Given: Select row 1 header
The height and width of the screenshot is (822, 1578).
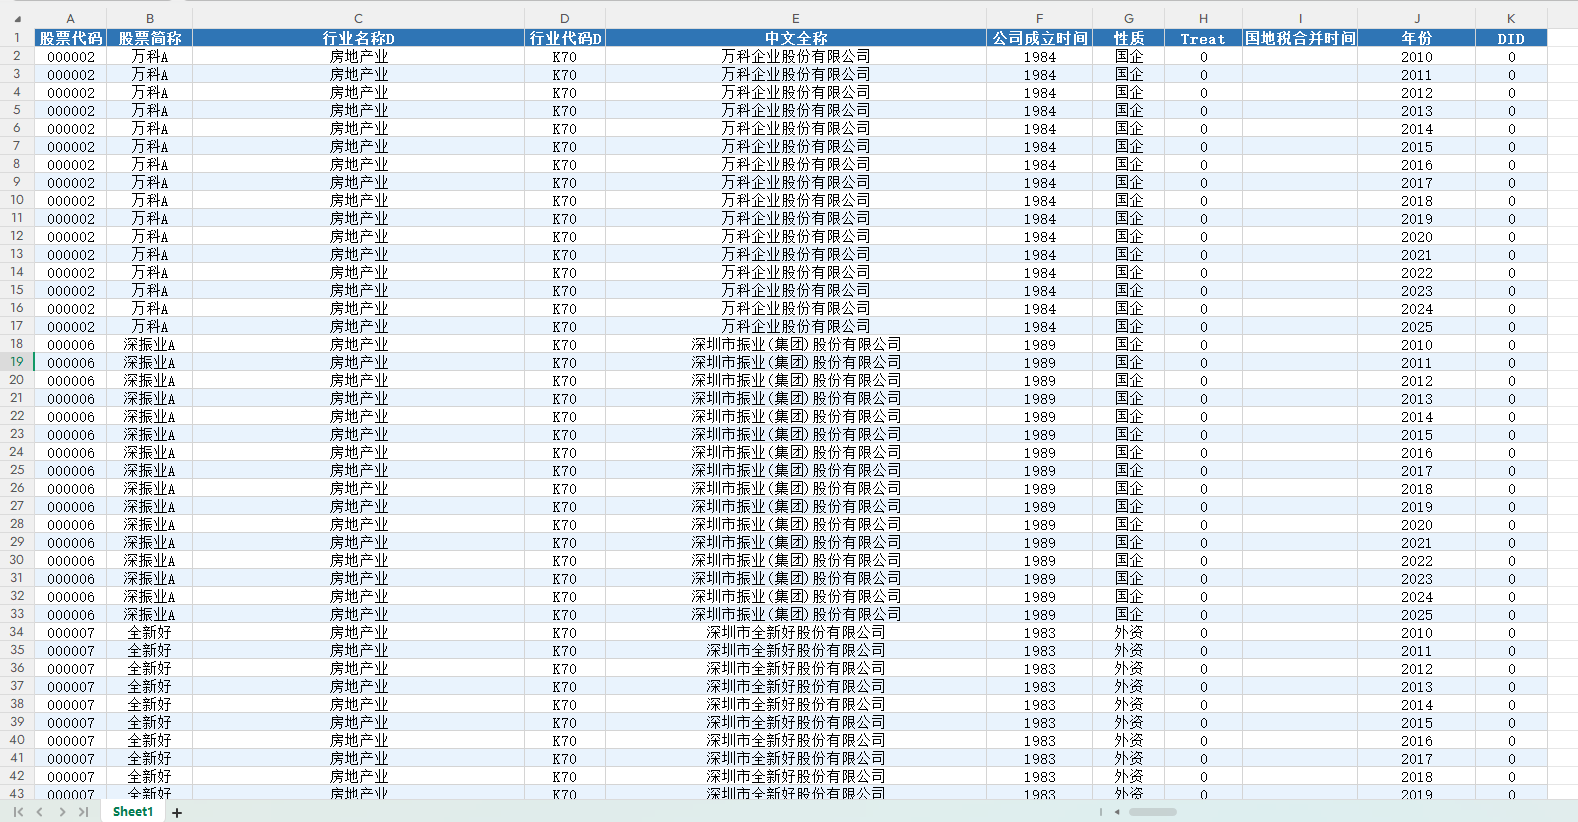Looking at the screenshot, I should pyautogui.click(x=17, y=38).
